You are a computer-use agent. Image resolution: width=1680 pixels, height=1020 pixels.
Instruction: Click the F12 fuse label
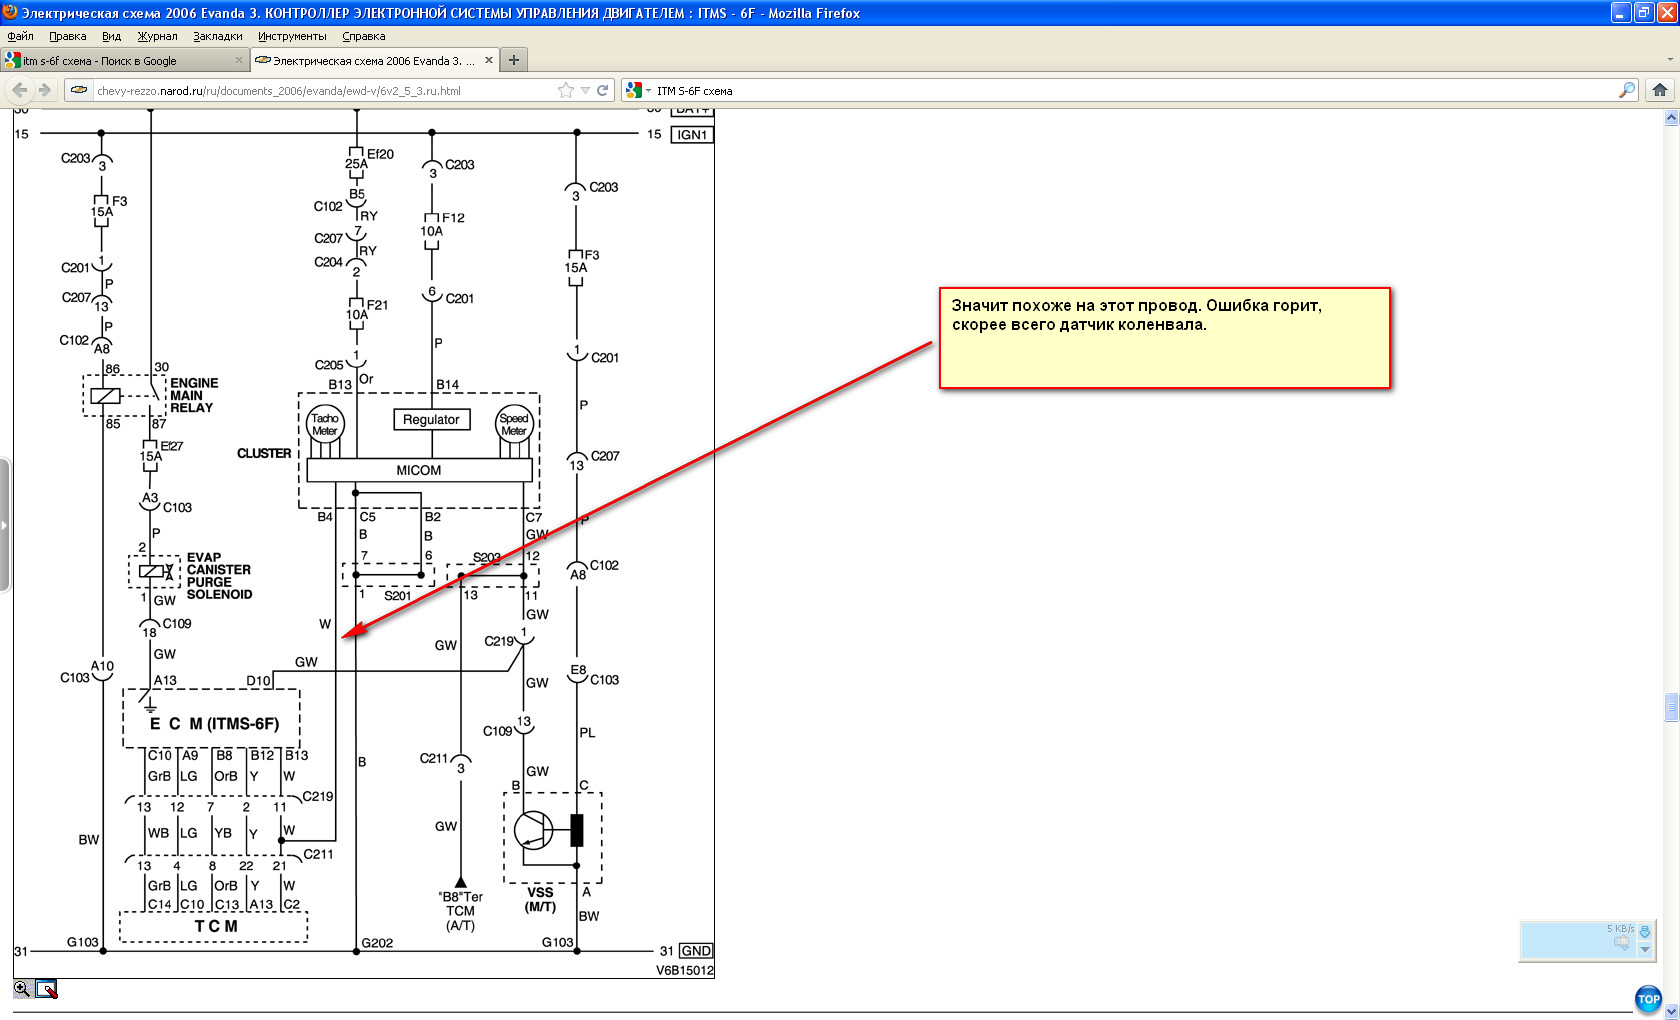[x=453, y=218]
